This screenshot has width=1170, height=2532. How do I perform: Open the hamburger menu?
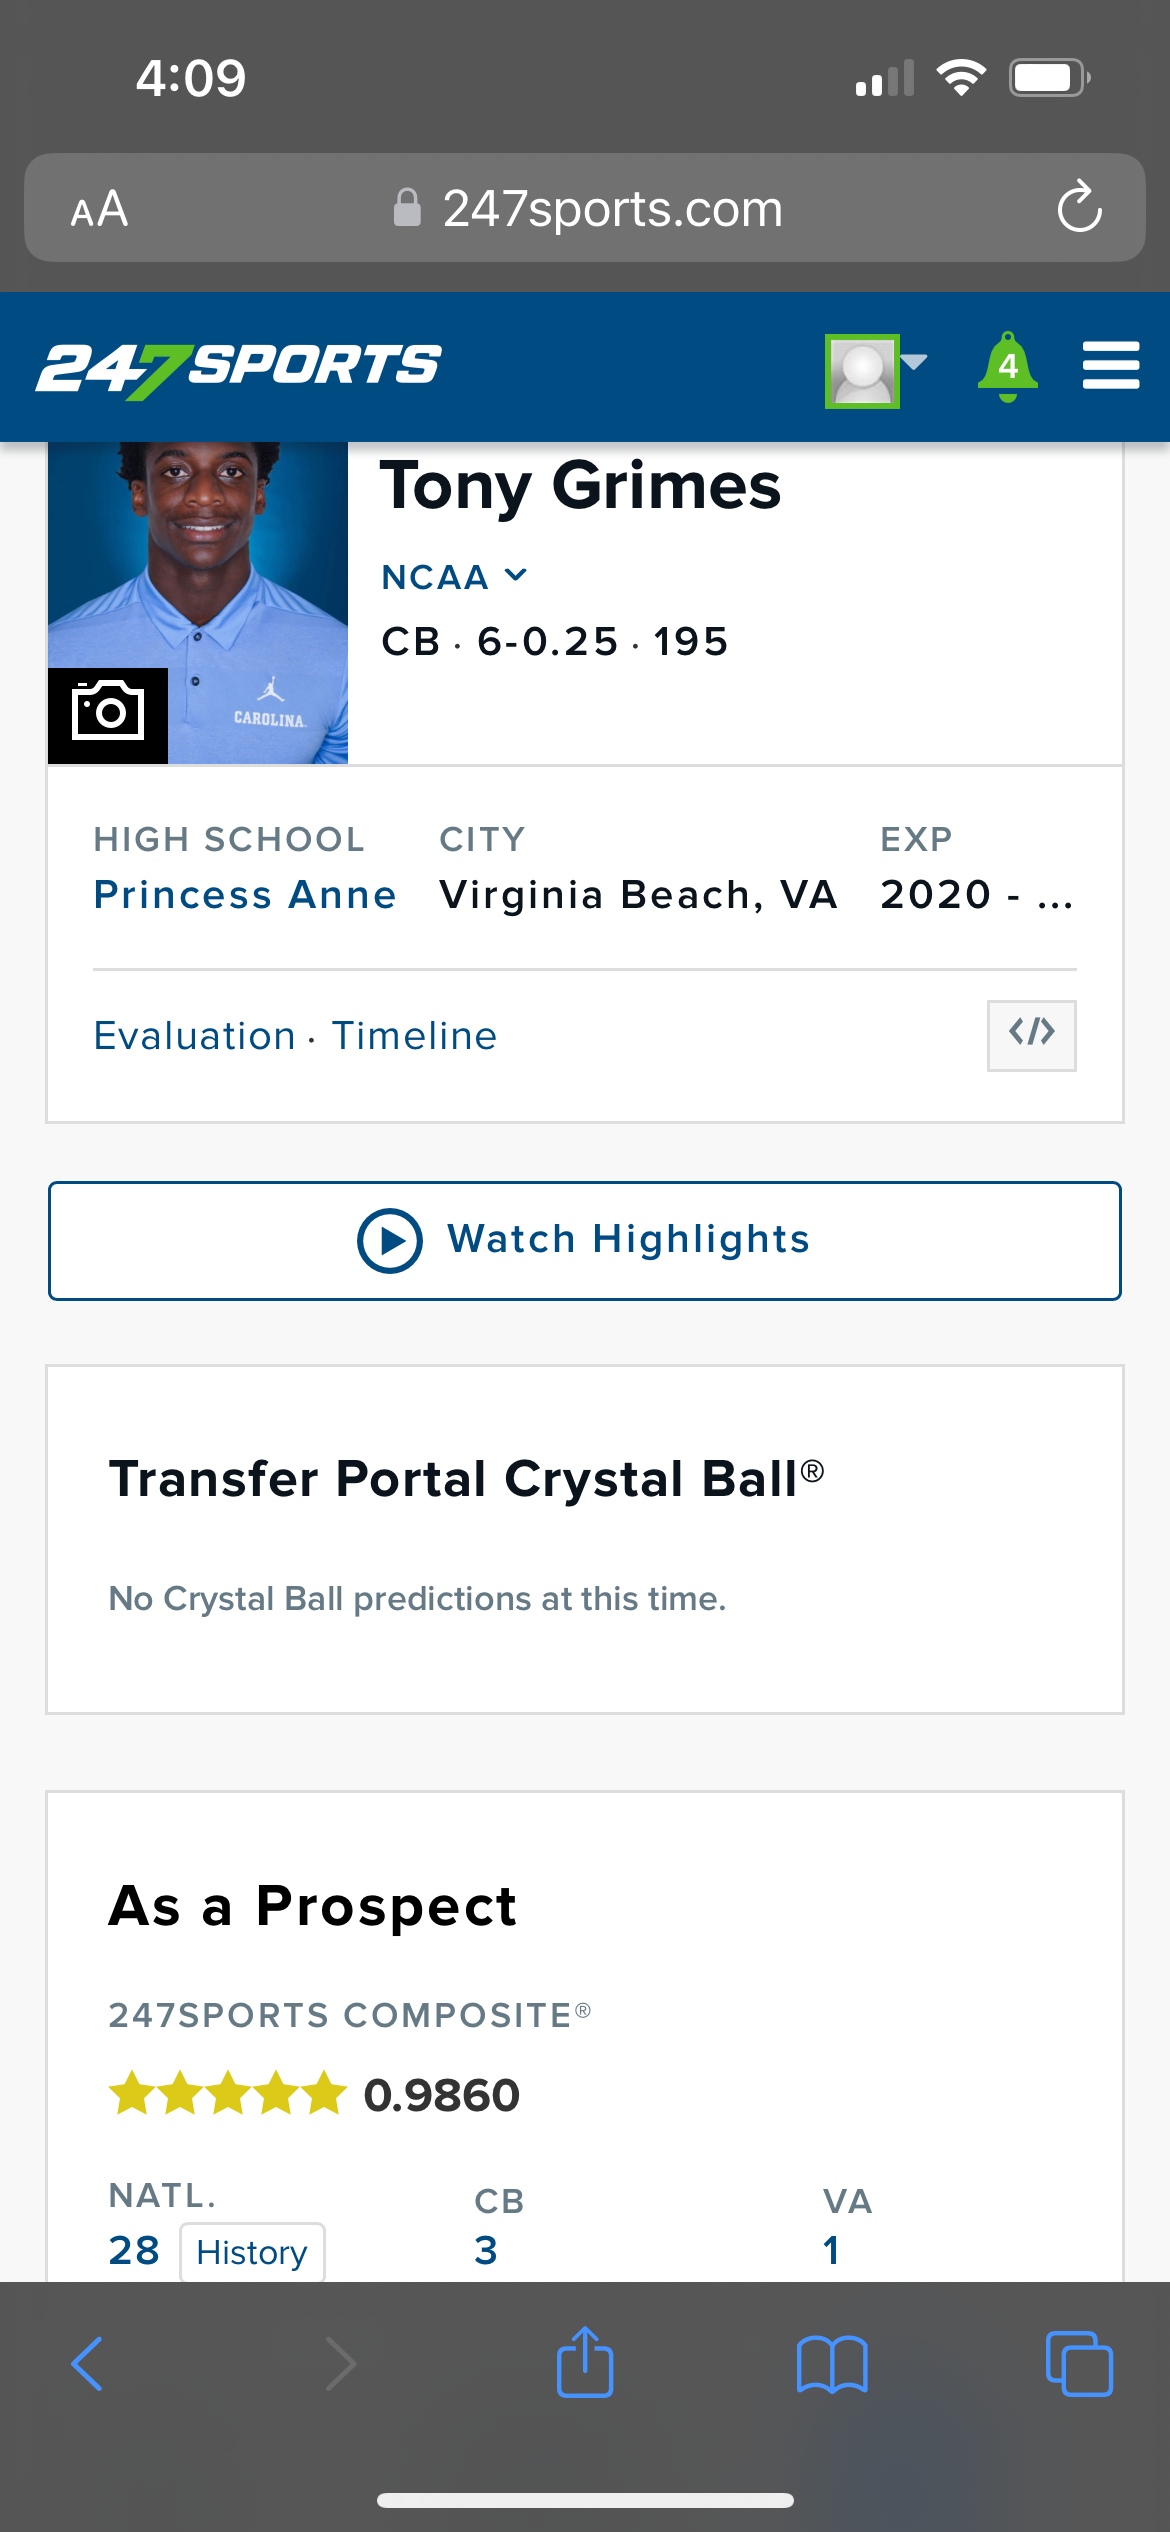(1110, 366)
